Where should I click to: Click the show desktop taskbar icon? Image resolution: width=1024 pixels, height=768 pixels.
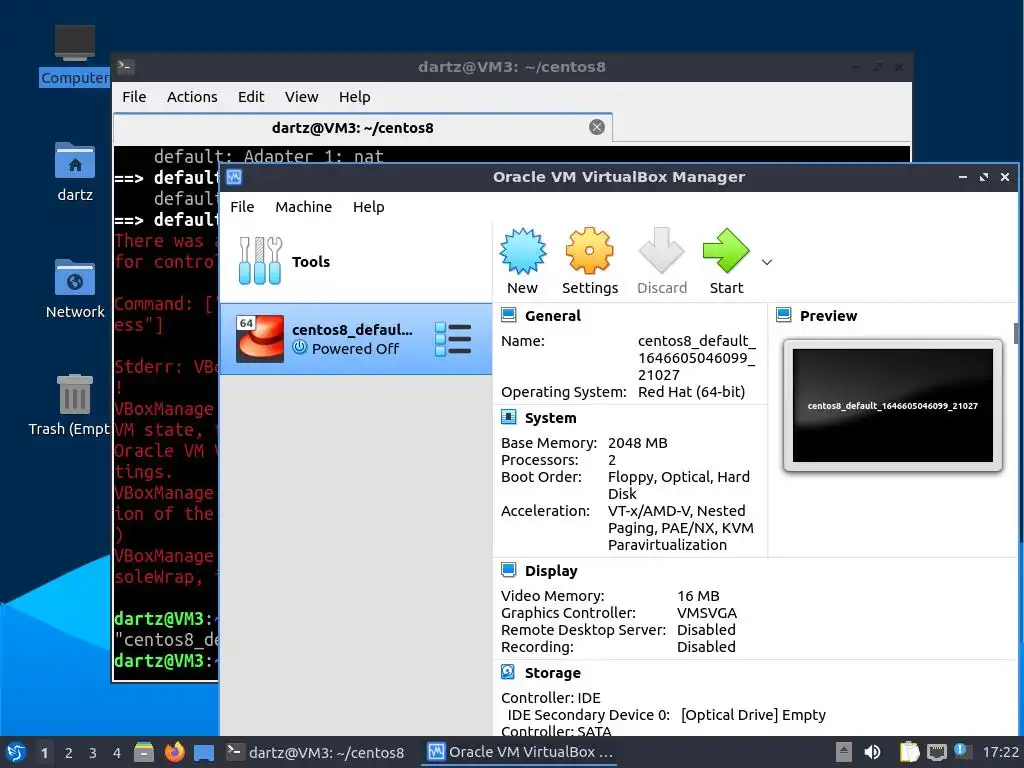click(x=204, y=753)
